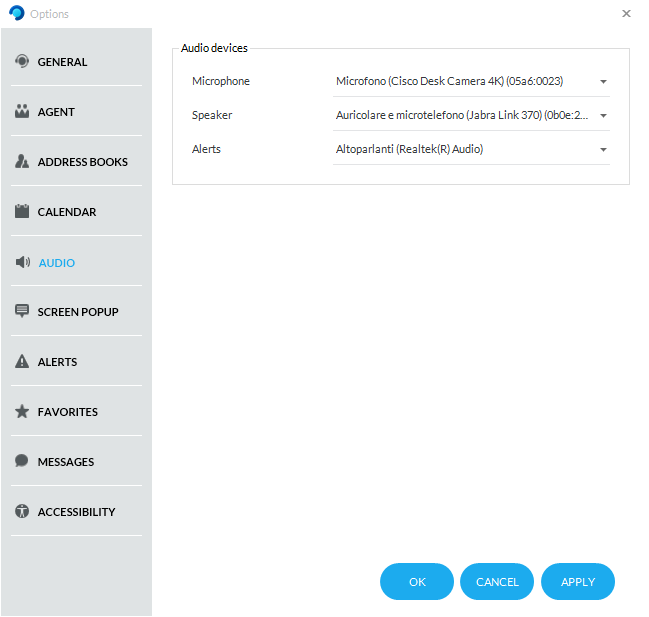Open the GENERAL settings tab

click(62, 62)
